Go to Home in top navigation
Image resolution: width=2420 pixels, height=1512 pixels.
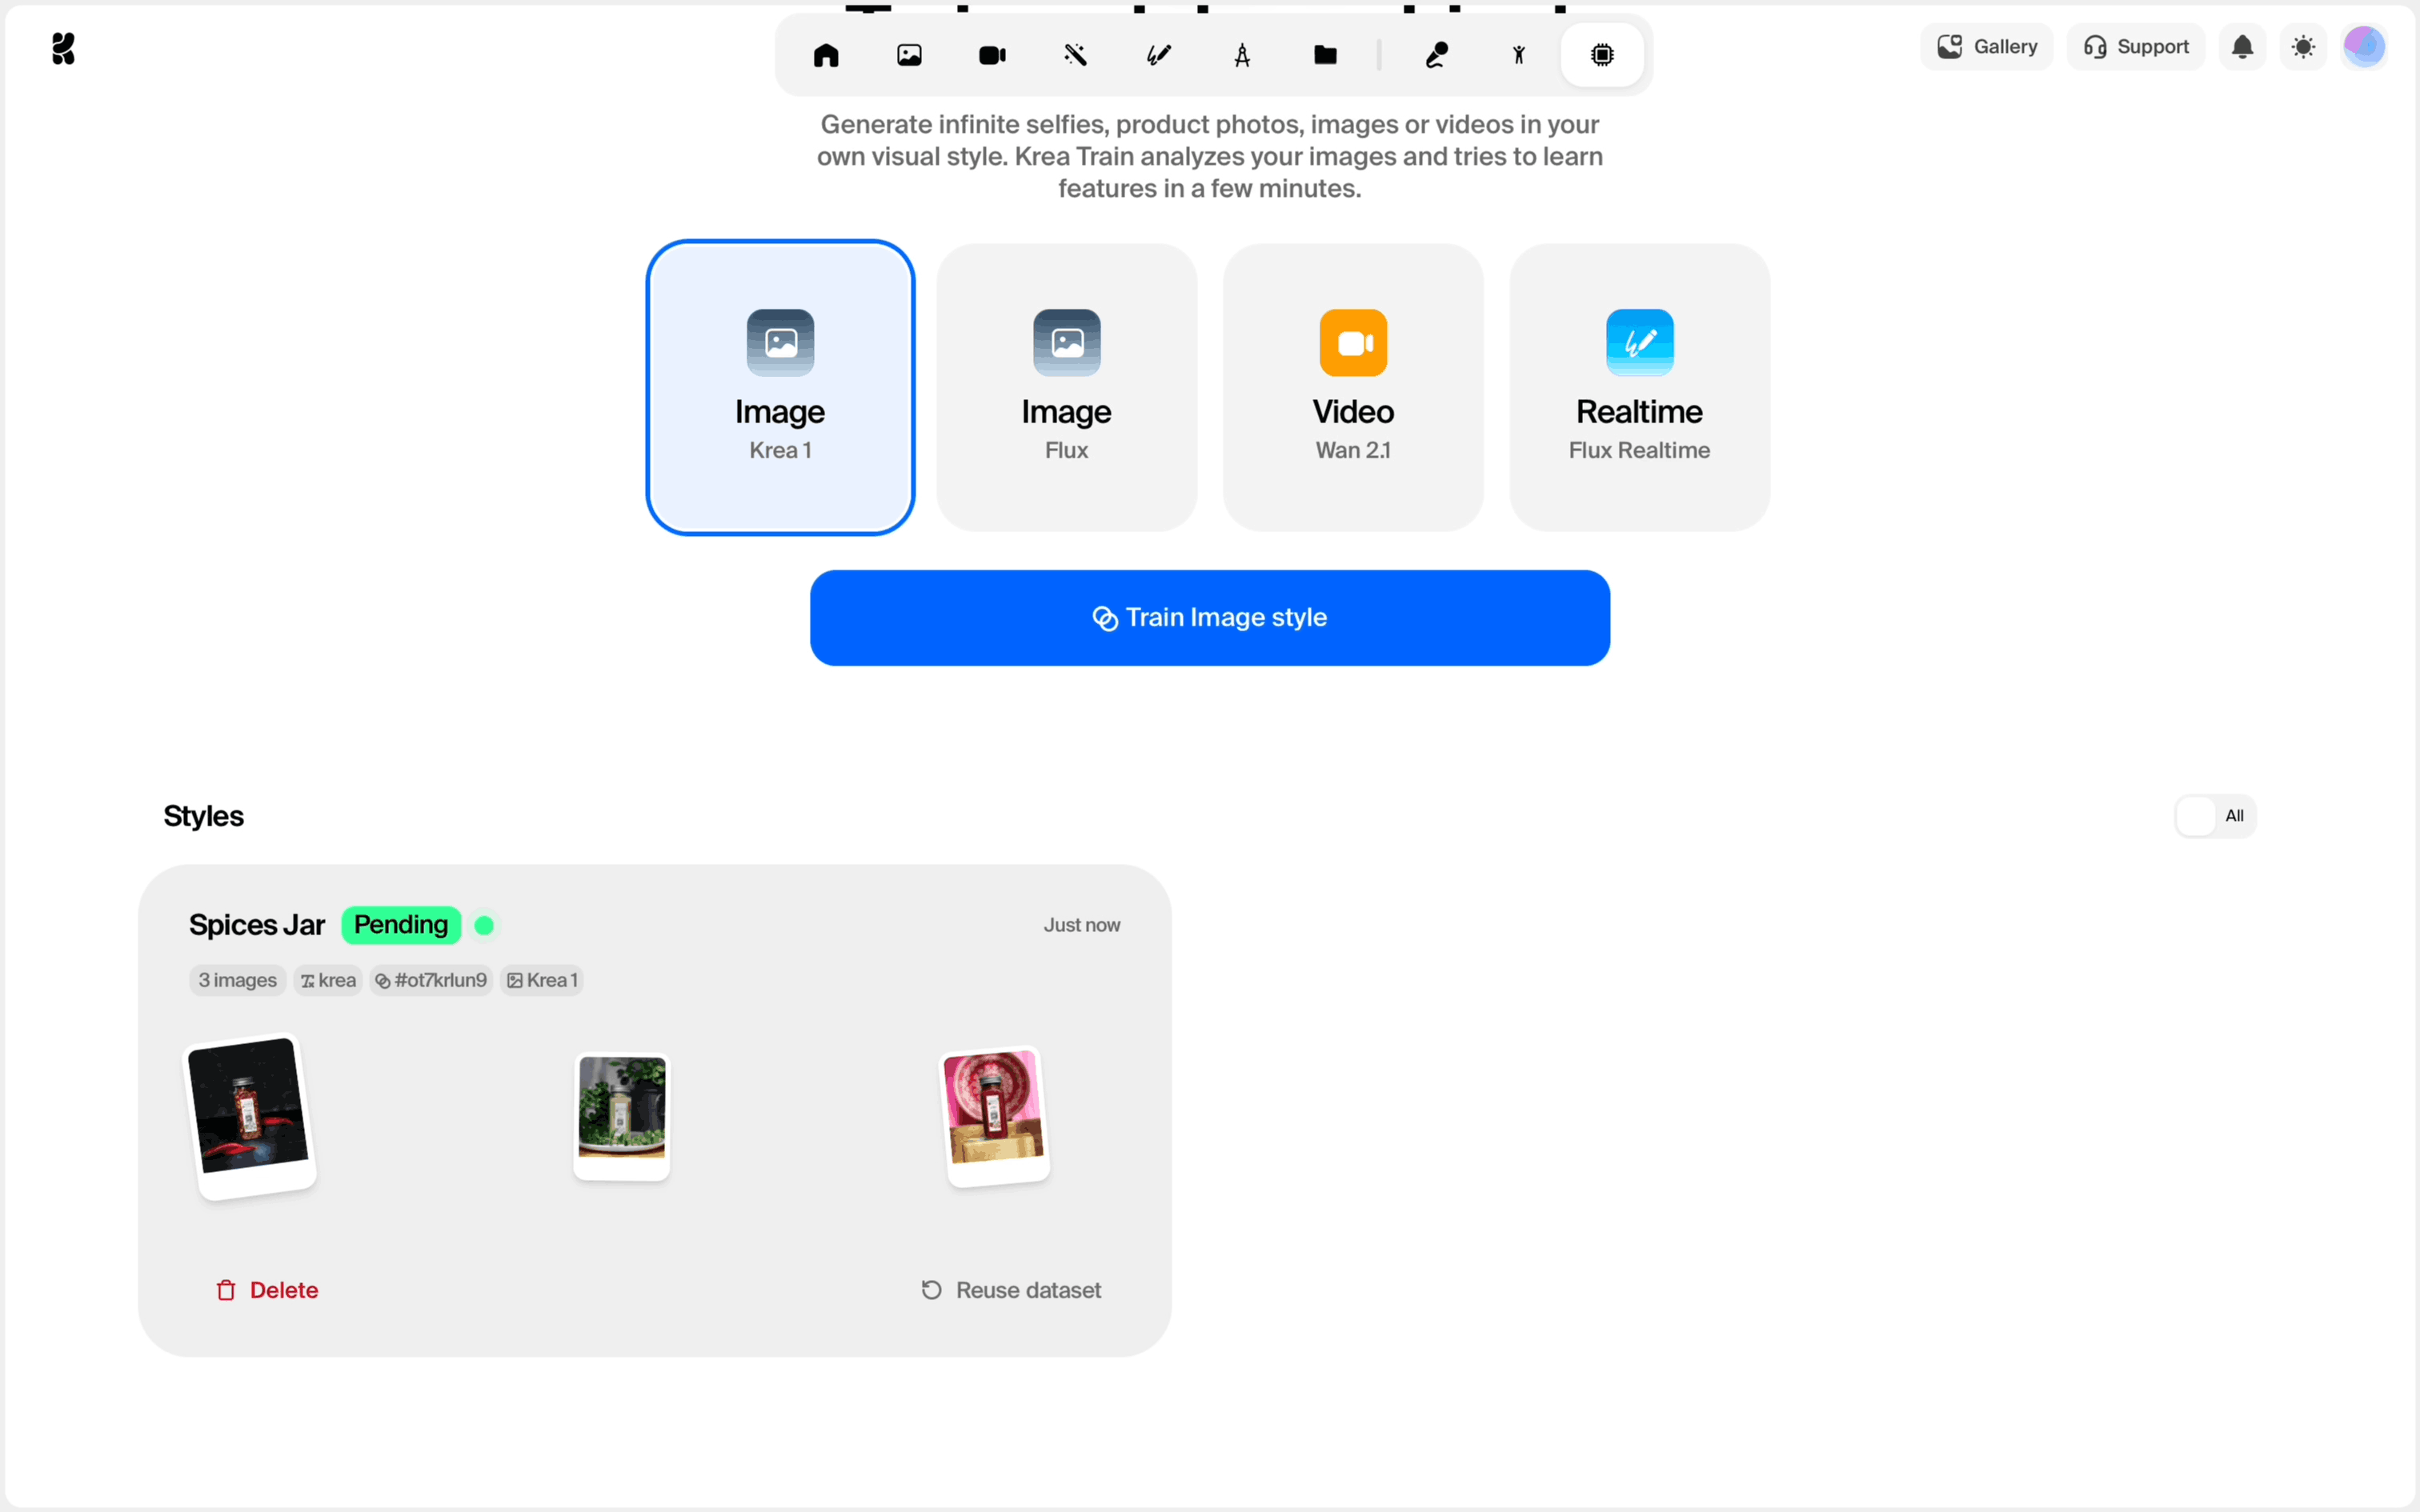(x=826, y=55)
